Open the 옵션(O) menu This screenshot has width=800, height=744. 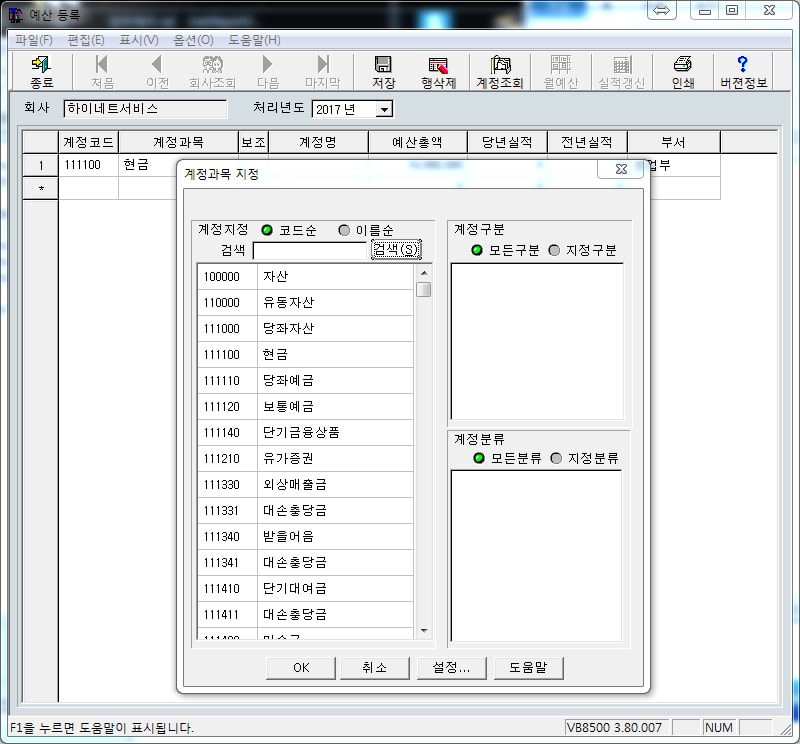click(193, 40)
